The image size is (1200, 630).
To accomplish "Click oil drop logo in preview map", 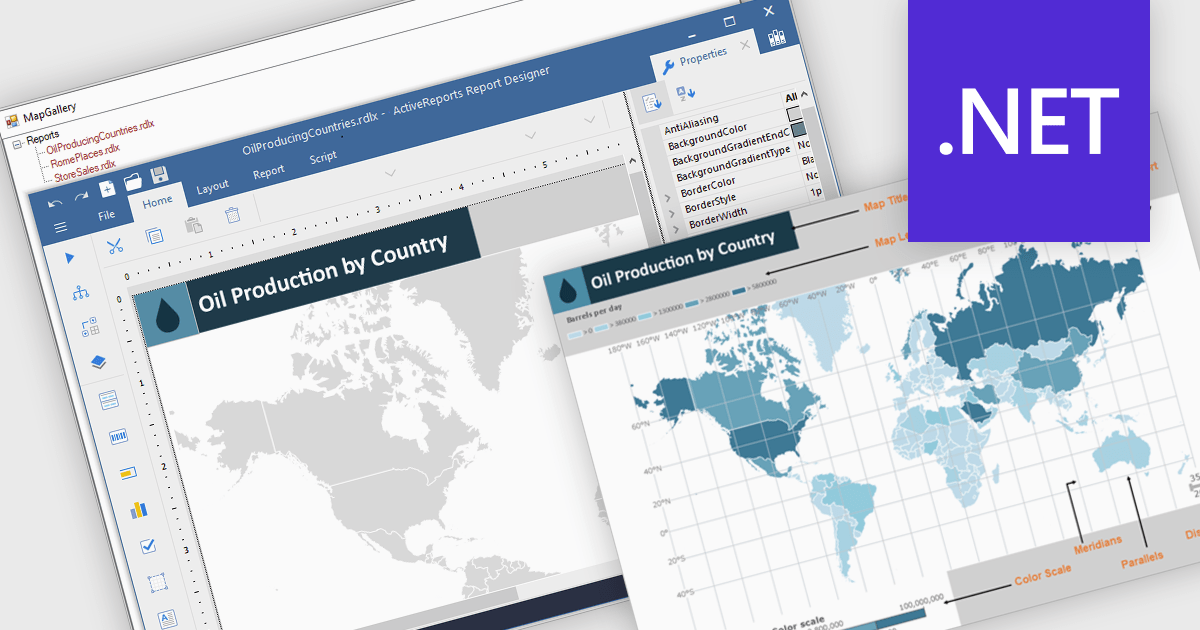I will 568,291.
